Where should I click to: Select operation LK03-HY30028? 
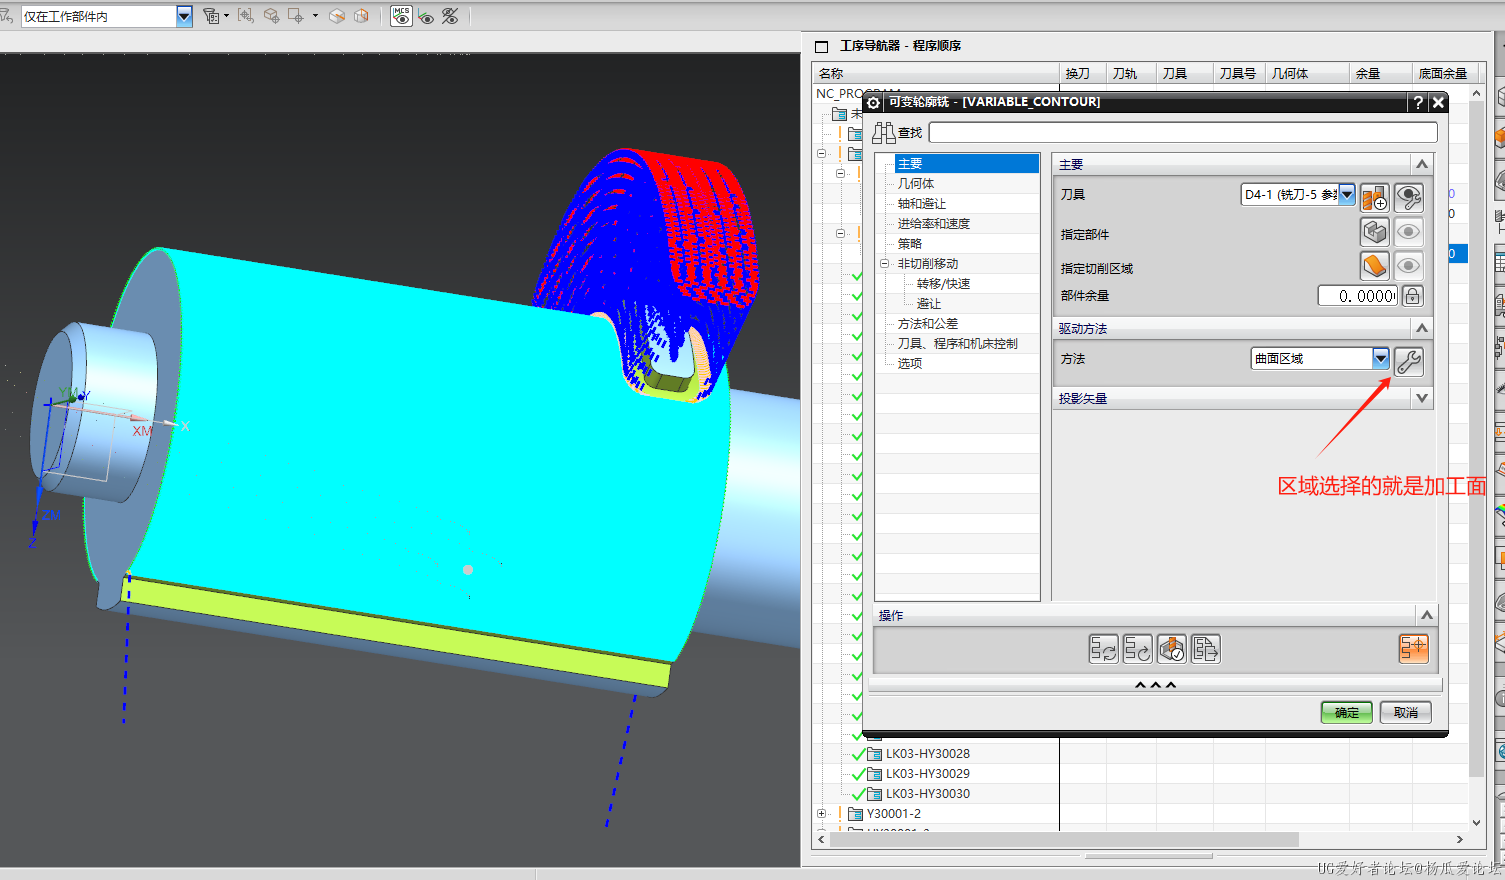coord(927,754)
